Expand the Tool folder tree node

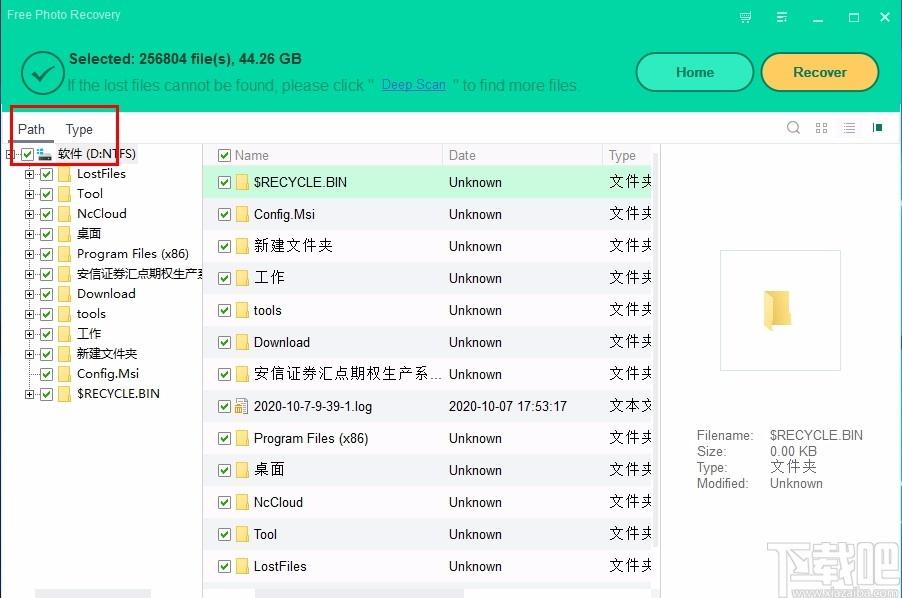(29, 194)
